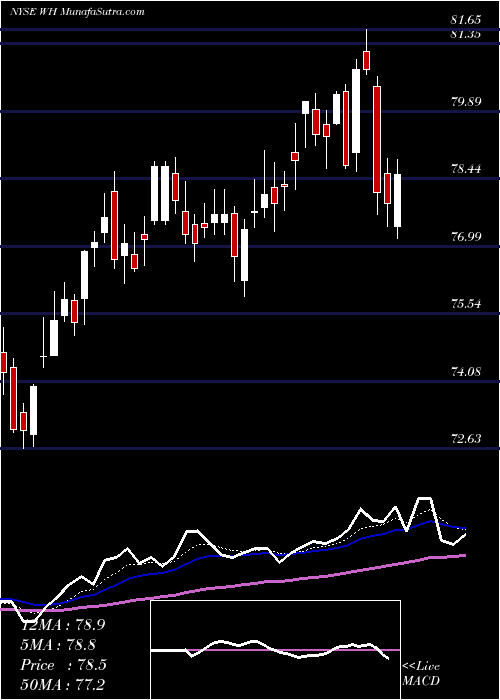Open the MACD inset chart
This screenshot has width=500, height=700.
pos(275,650)
